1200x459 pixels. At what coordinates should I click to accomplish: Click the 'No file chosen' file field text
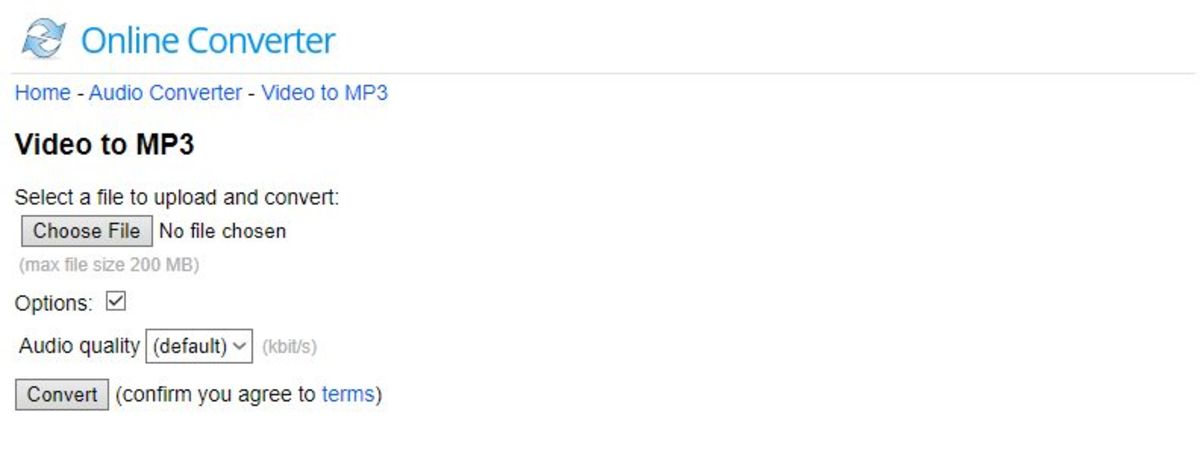tap(222, 231)
